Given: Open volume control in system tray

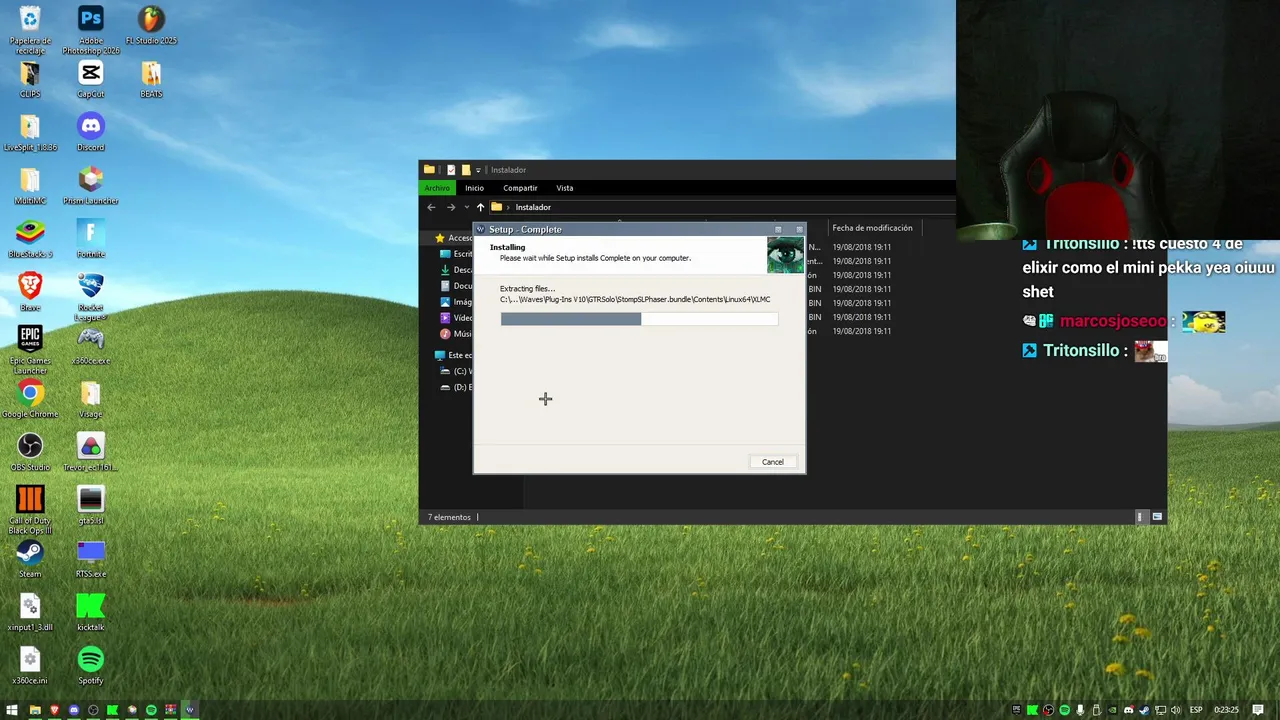Looking at the screenshot, I should coord(1175,710).
